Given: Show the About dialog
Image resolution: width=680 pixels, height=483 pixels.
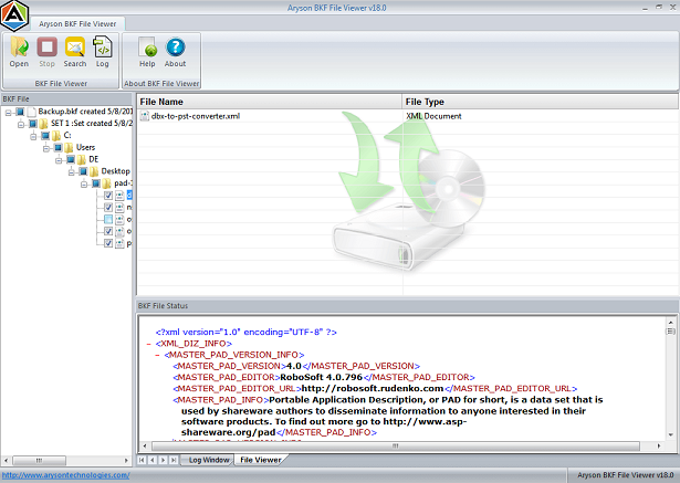Looking at the screenshot, I should [175, 52].
